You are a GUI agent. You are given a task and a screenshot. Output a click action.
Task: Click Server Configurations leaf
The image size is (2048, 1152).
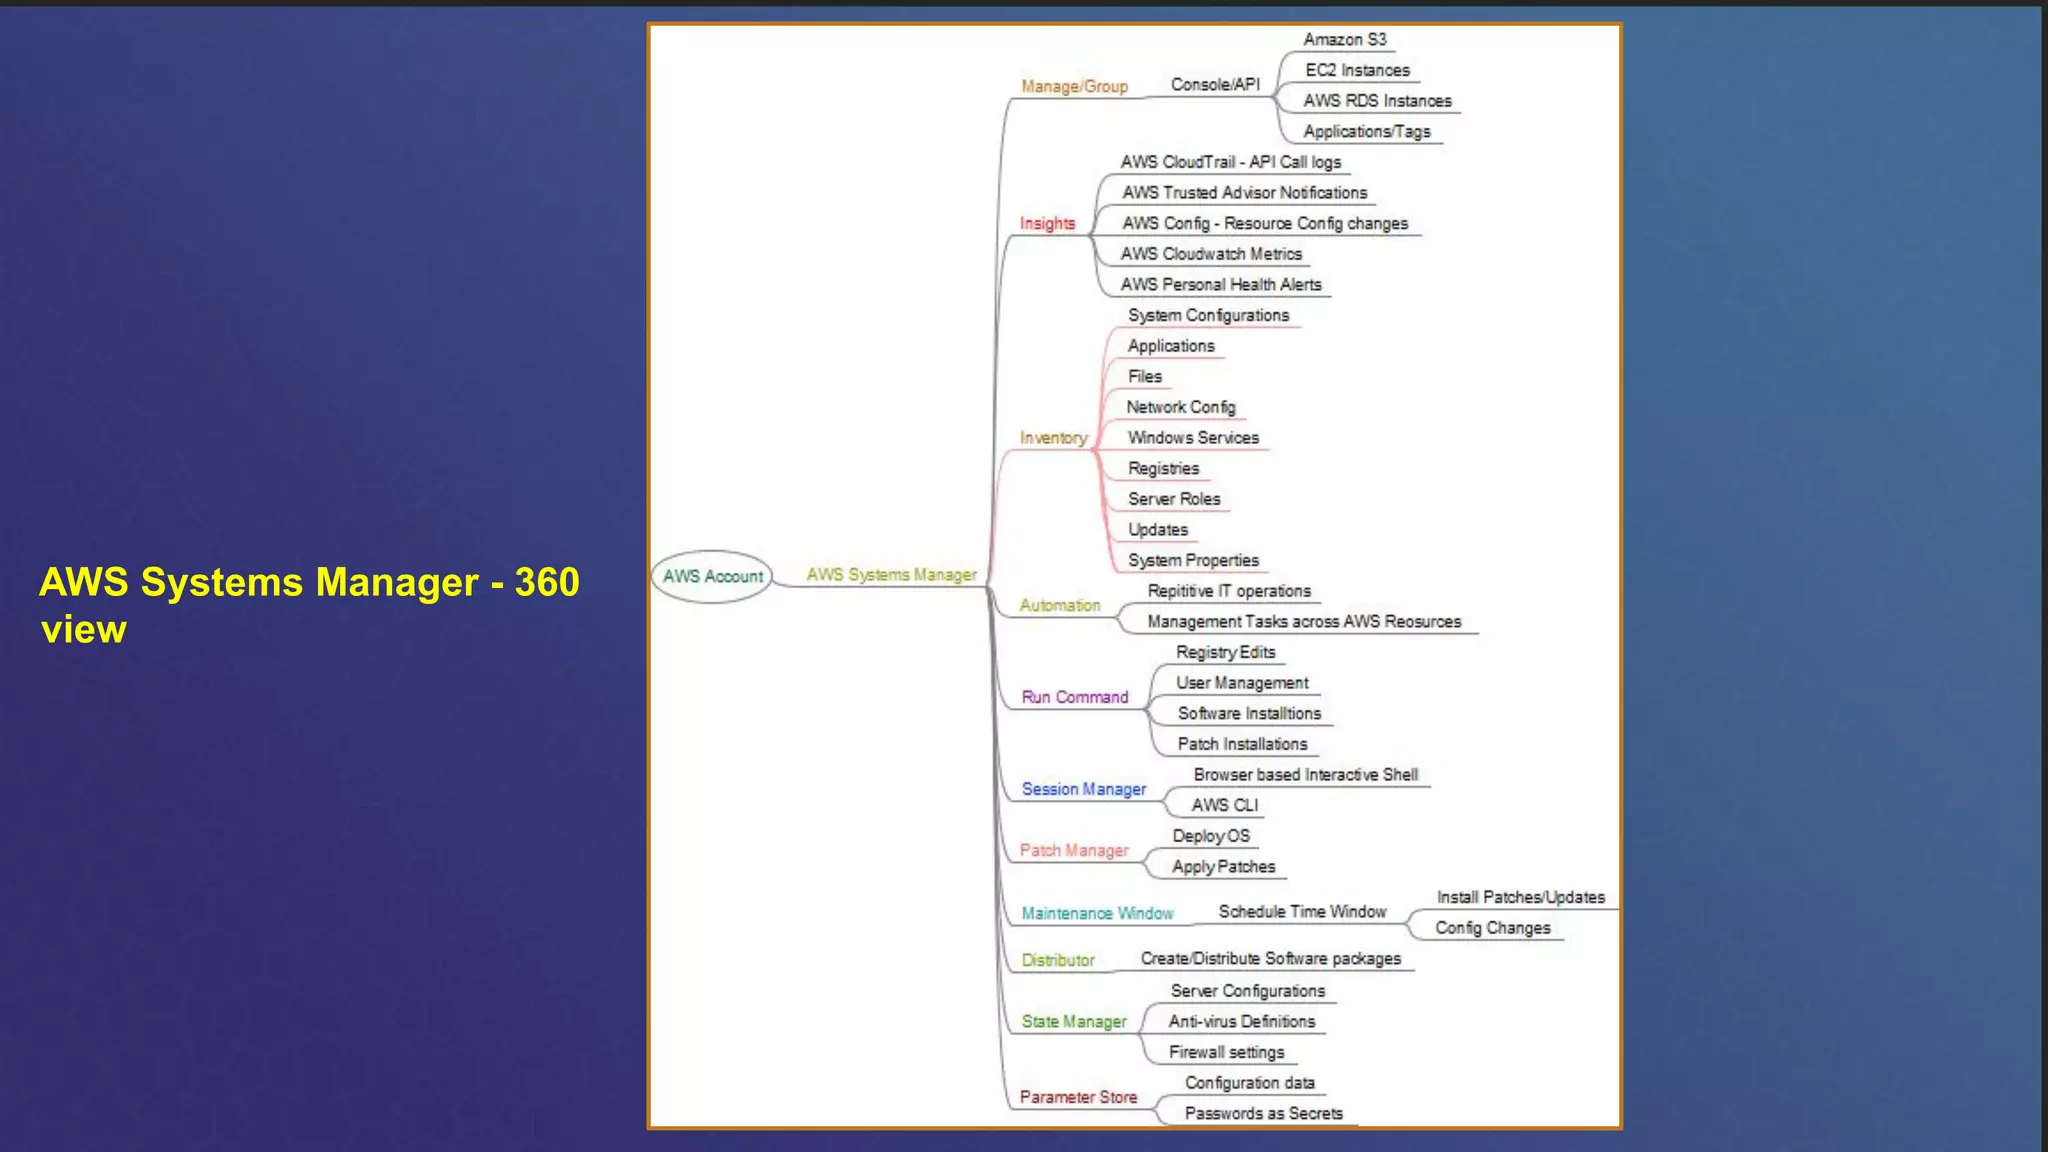click(x=1247, y=991)
